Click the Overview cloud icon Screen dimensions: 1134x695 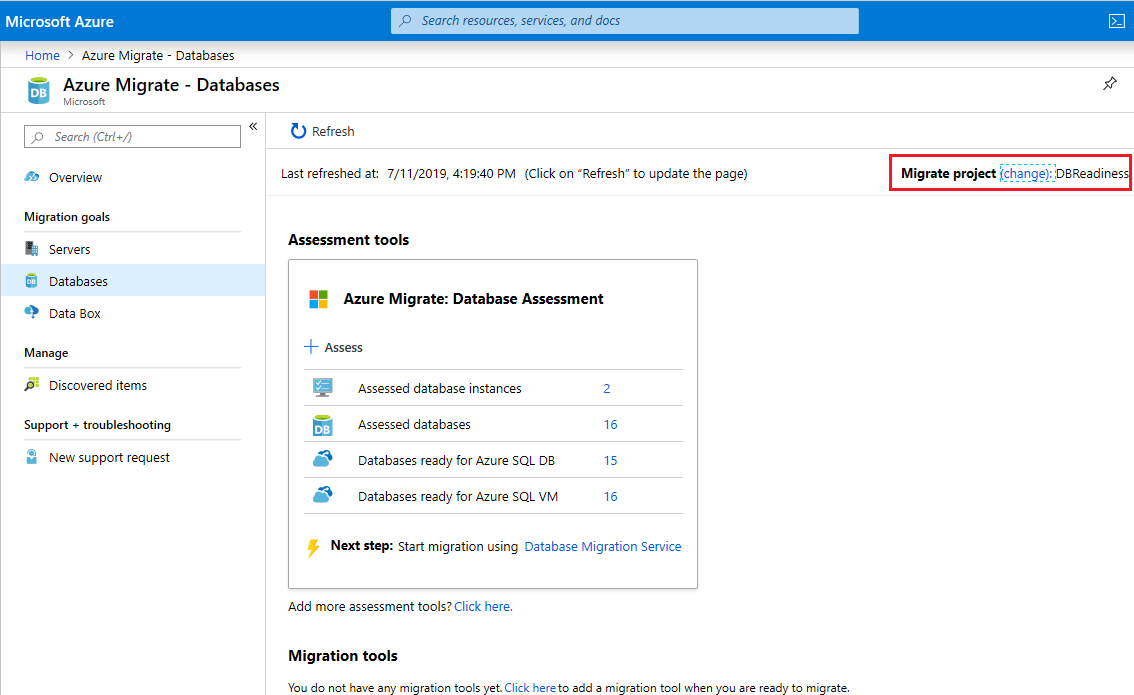[32, 177]
